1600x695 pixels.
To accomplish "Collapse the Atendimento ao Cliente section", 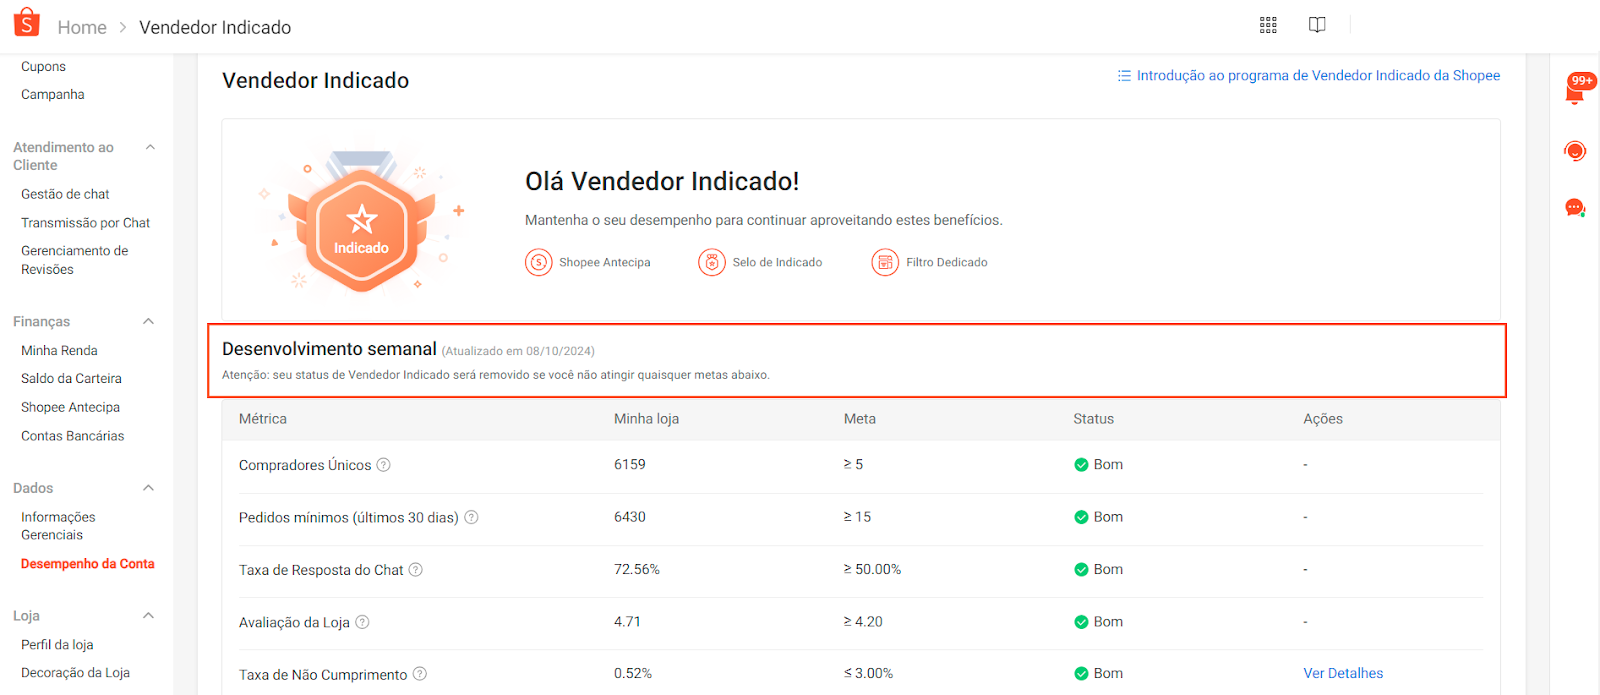I will point(150,147).
